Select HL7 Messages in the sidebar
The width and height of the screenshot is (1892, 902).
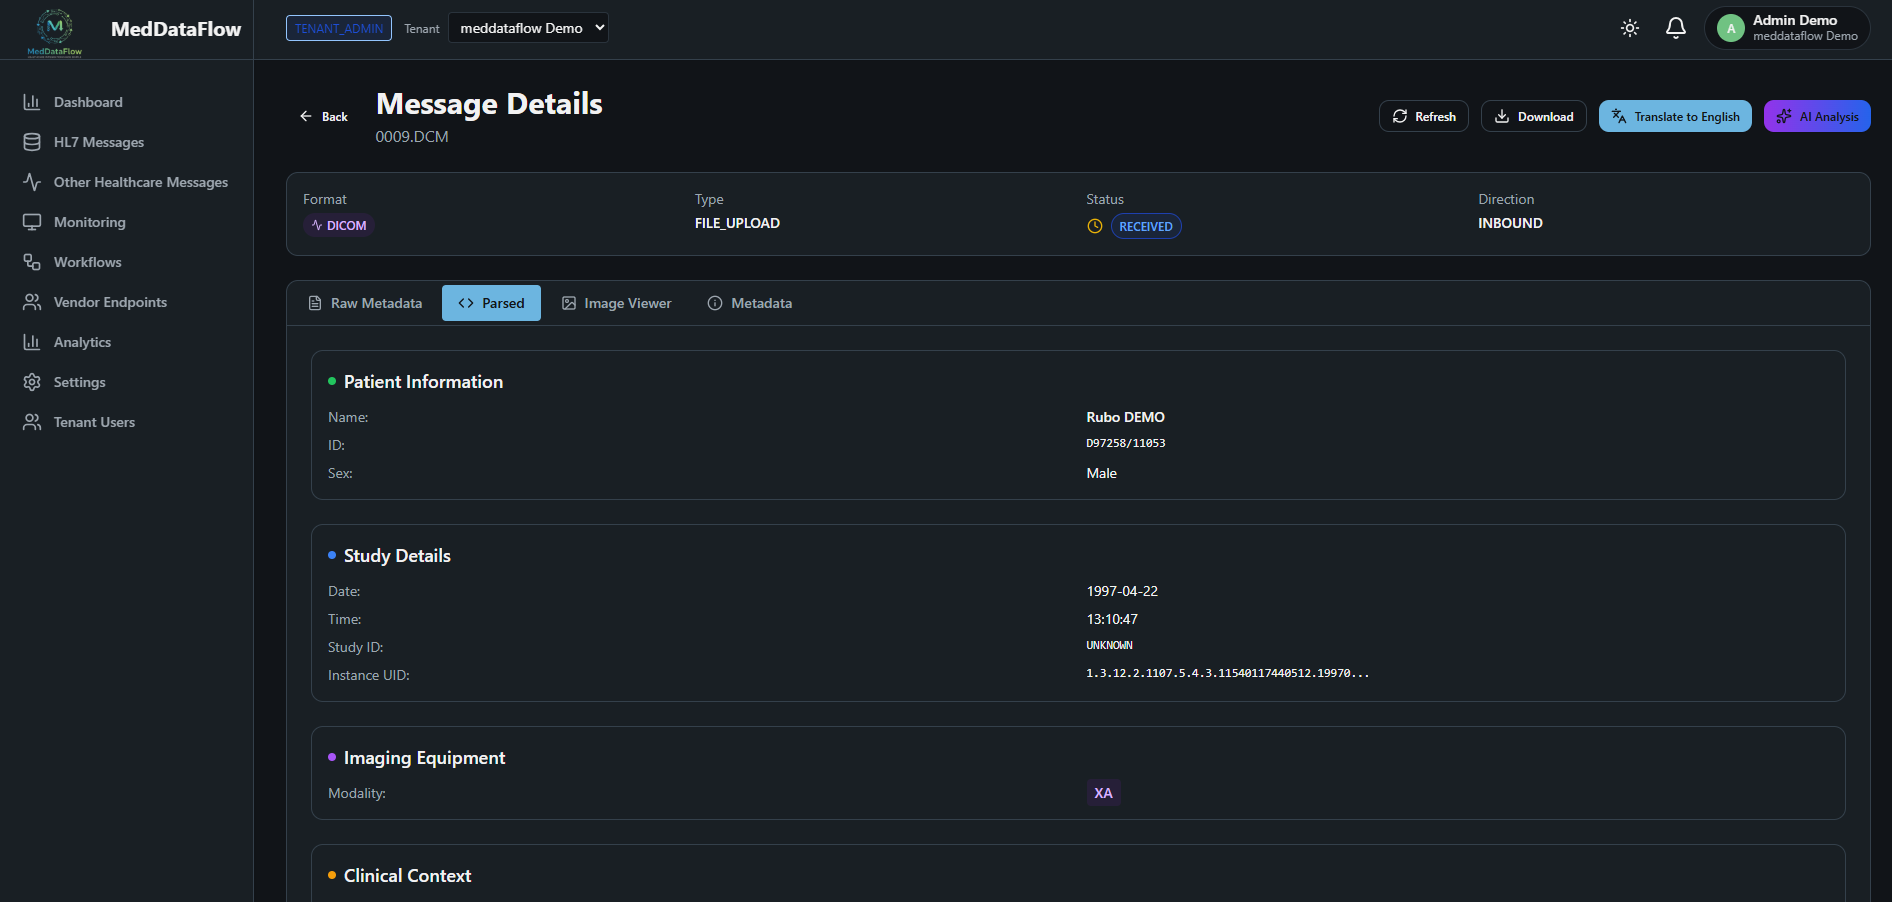click(99, 141)
